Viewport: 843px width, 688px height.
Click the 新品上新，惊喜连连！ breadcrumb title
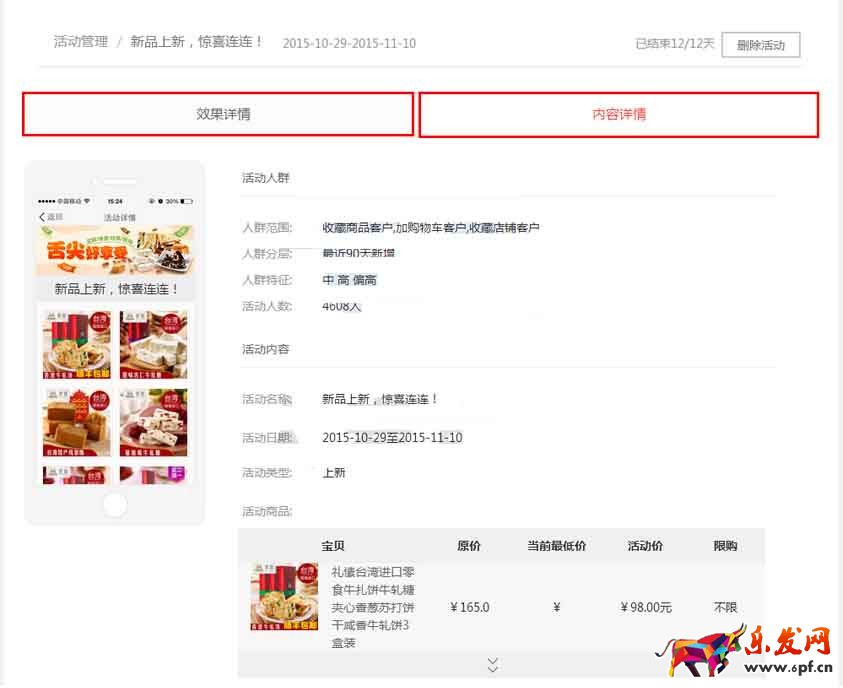tap(197, 42)
